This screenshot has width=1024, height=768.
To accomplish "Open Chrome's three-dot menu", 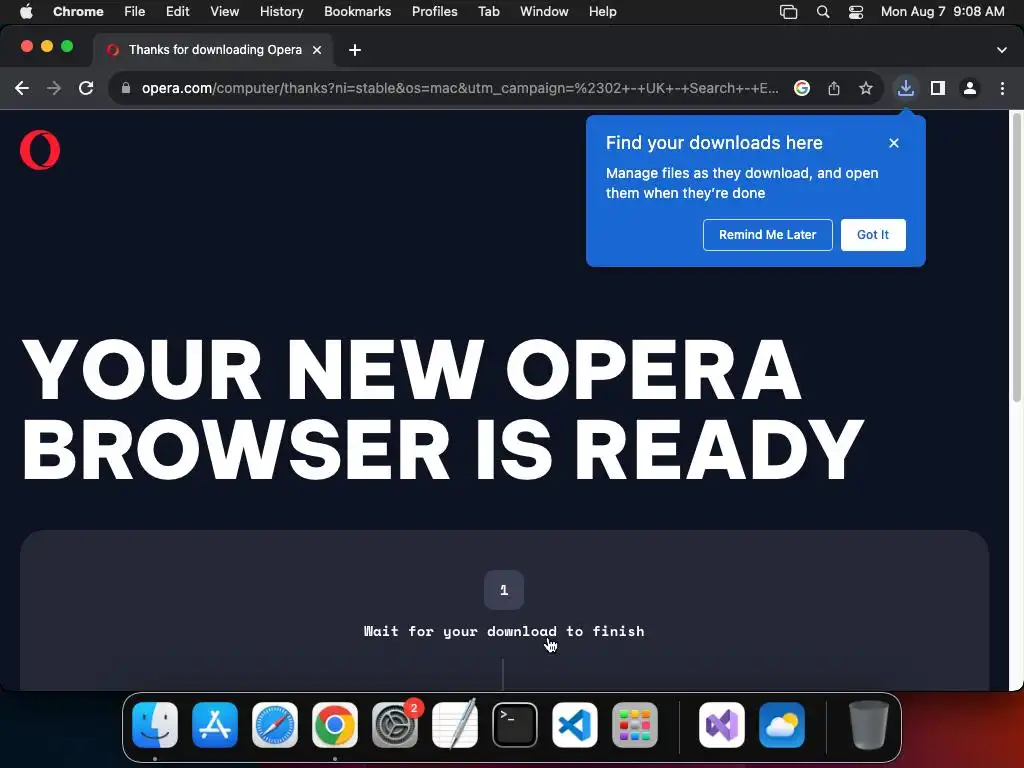I will (1002, 88).
